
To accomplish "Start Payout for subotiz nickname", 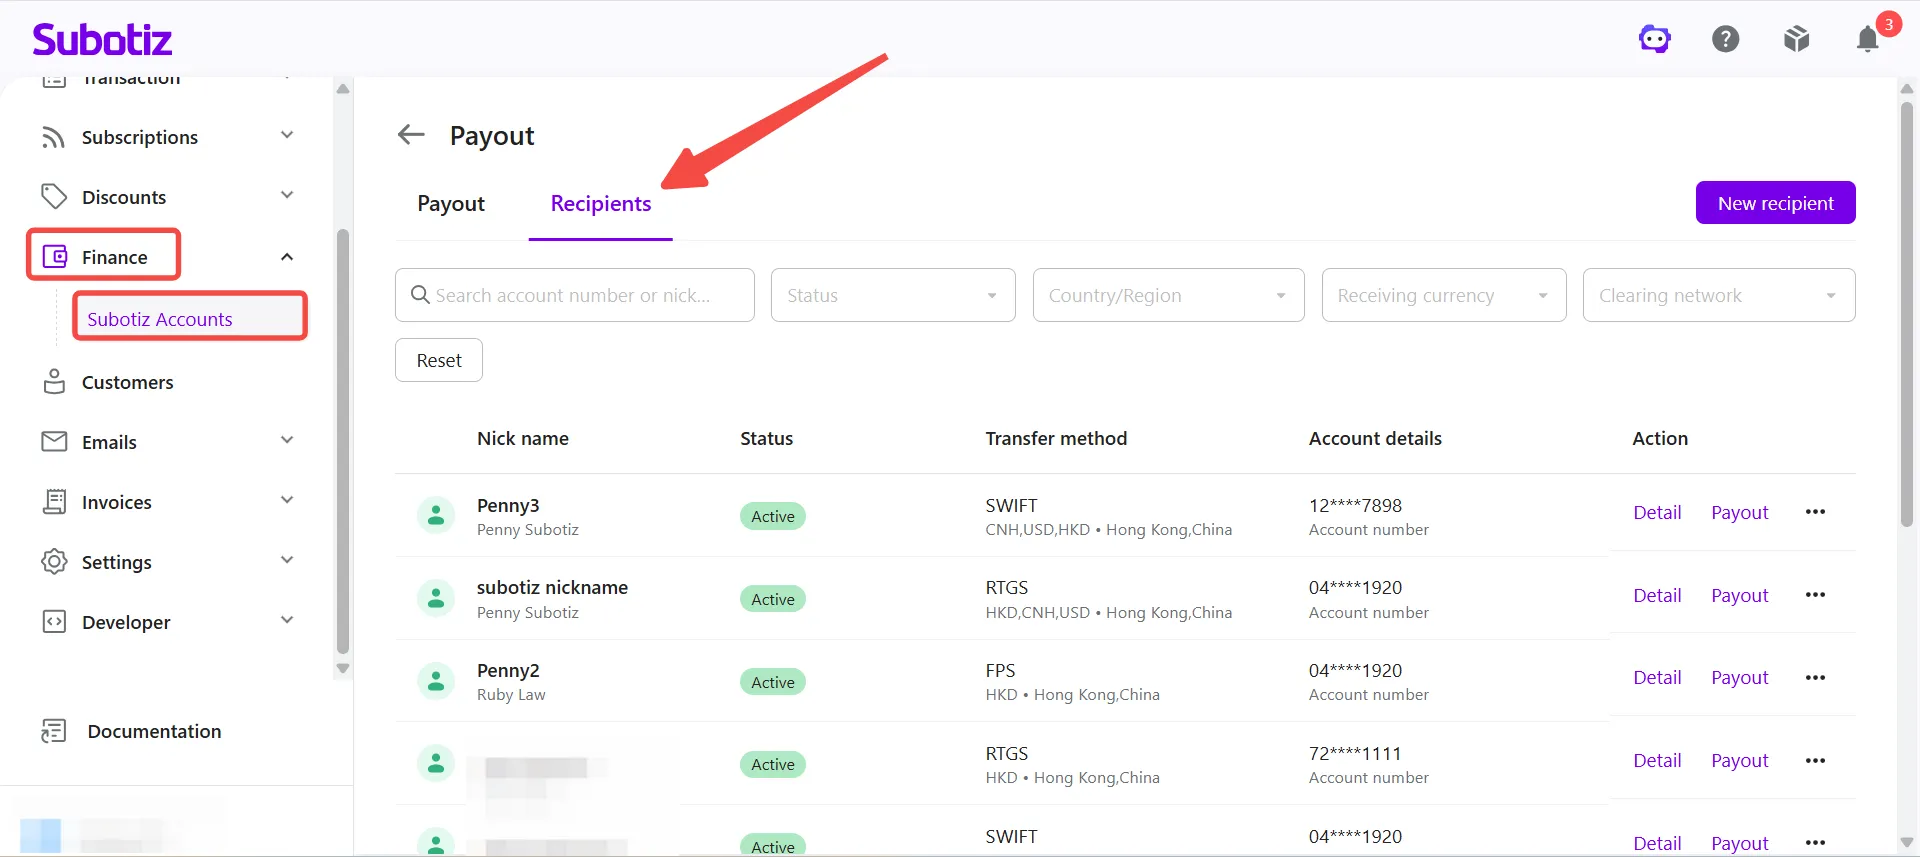I will 1740,595.
